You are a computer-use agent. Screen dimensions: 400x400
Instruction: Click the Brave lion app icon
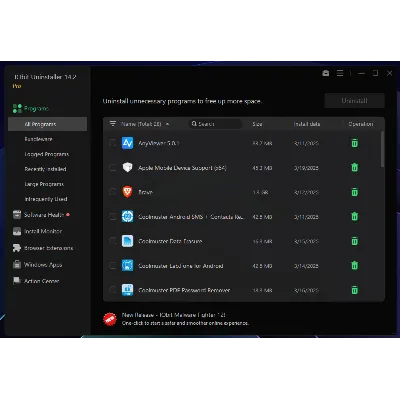pos(127,192)
